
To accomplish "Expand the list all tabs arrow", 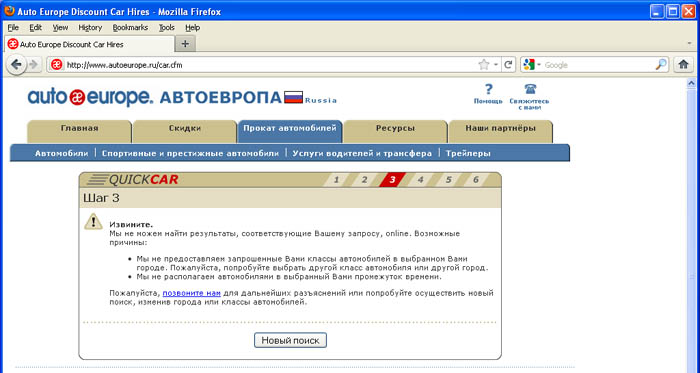I will (690, 44).
